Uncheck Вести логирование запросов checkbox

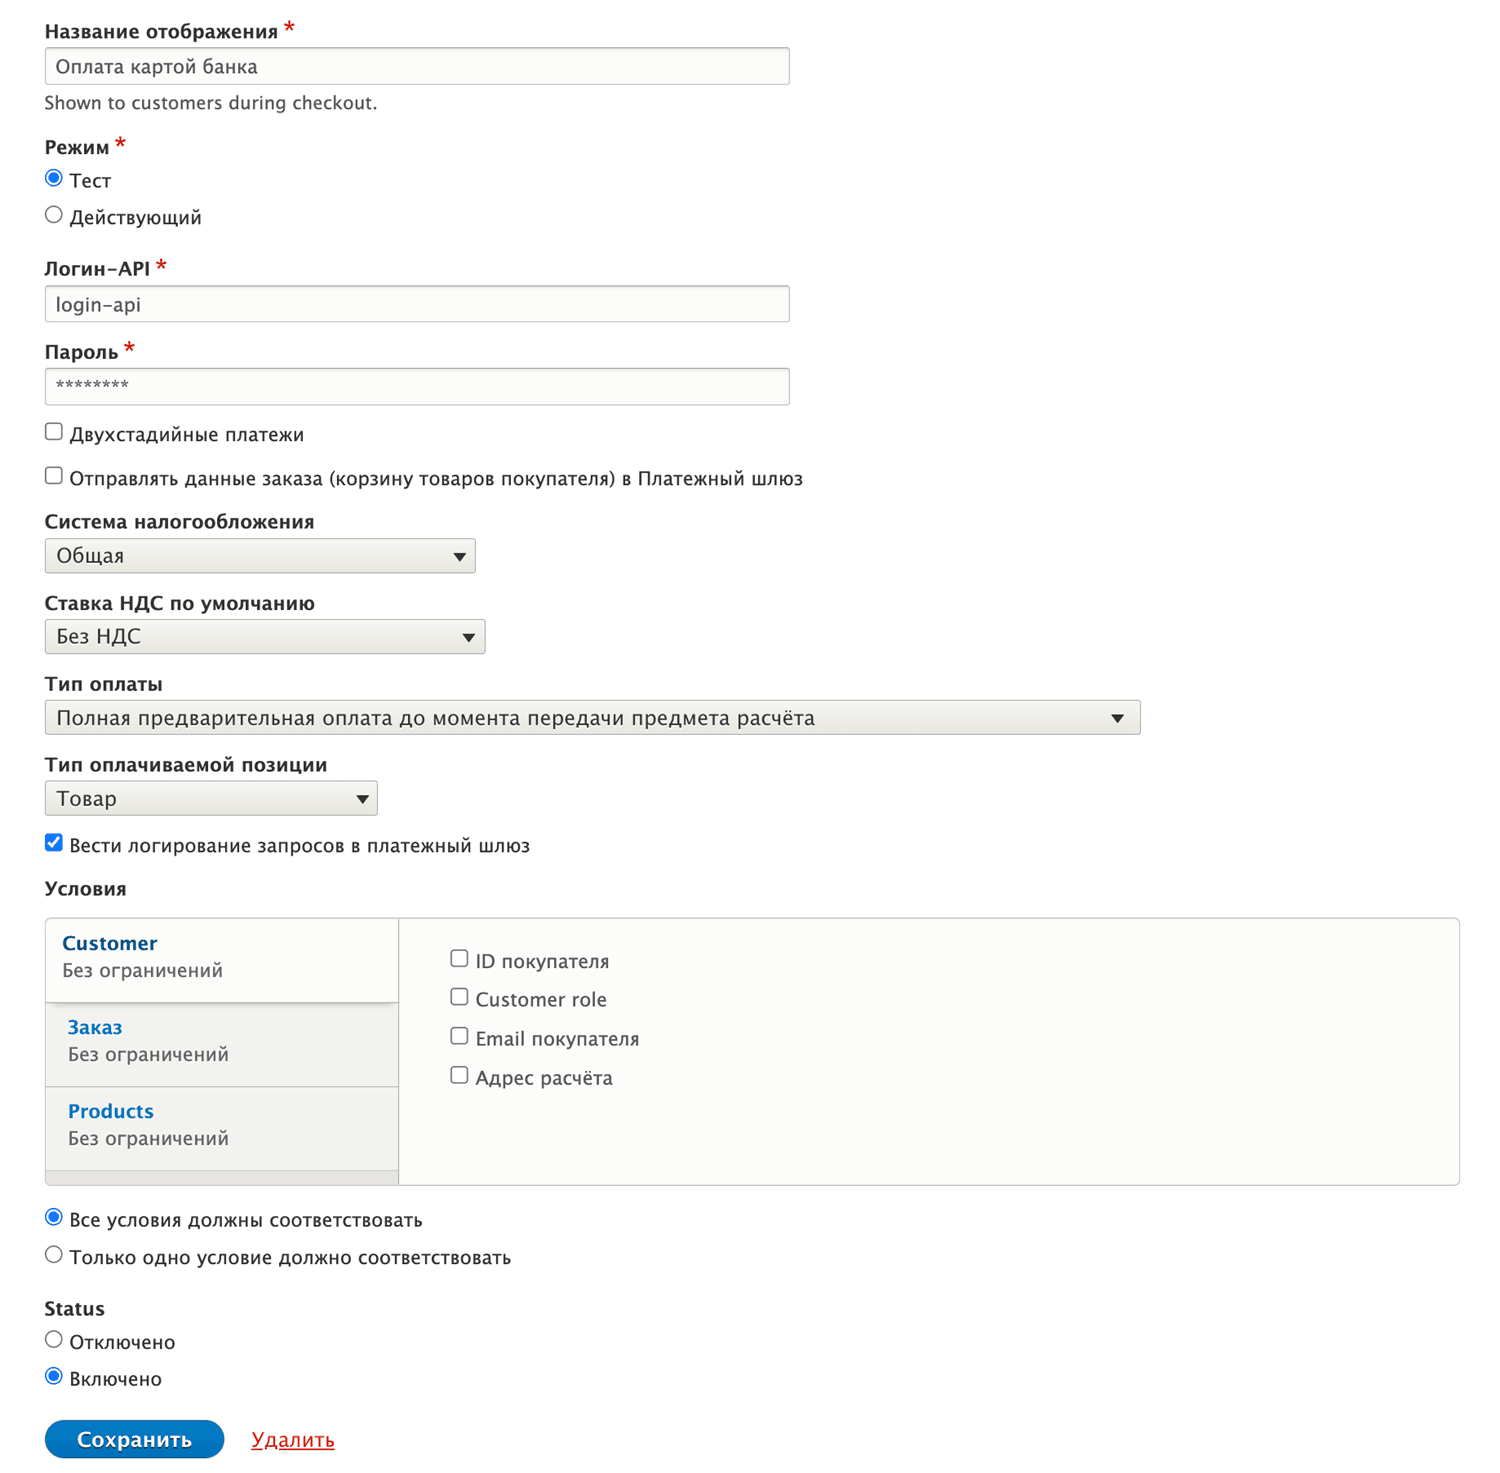point(54,843)
